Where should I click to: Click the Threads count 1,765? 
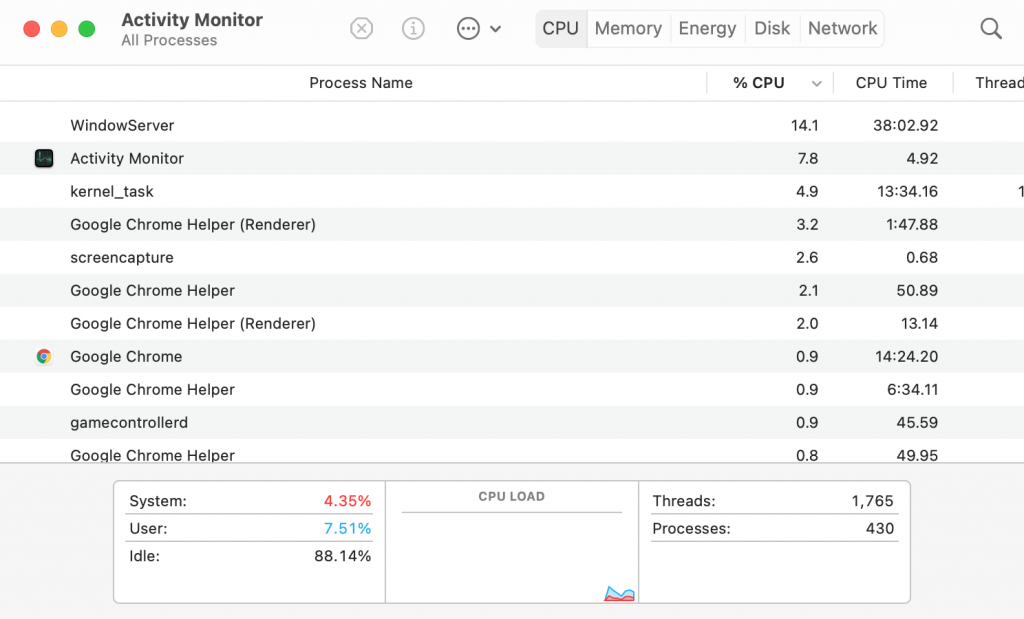[872, 501]
